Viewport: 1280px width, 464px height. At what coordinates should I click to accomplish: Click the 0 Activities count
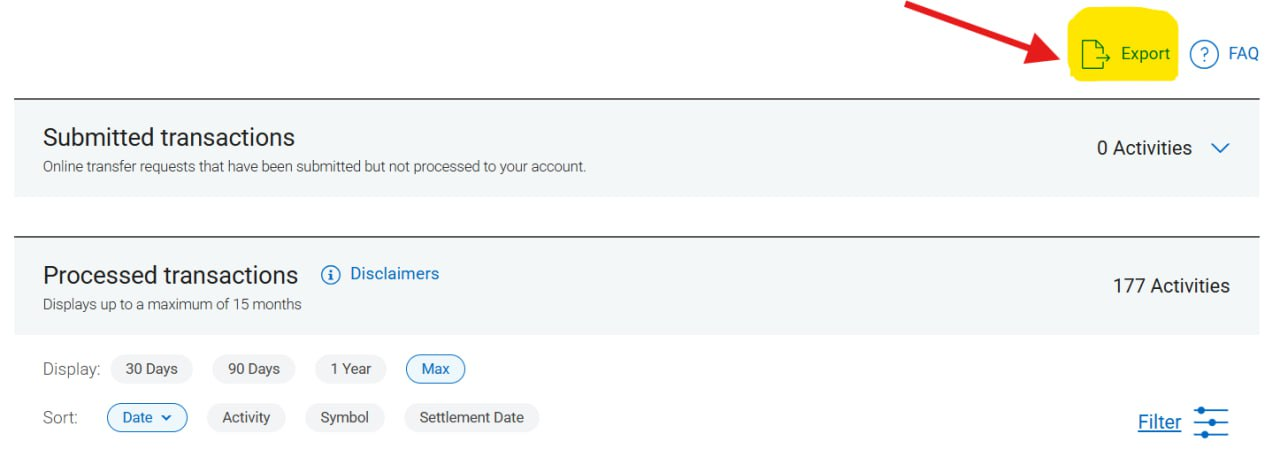pos(1144,148)
